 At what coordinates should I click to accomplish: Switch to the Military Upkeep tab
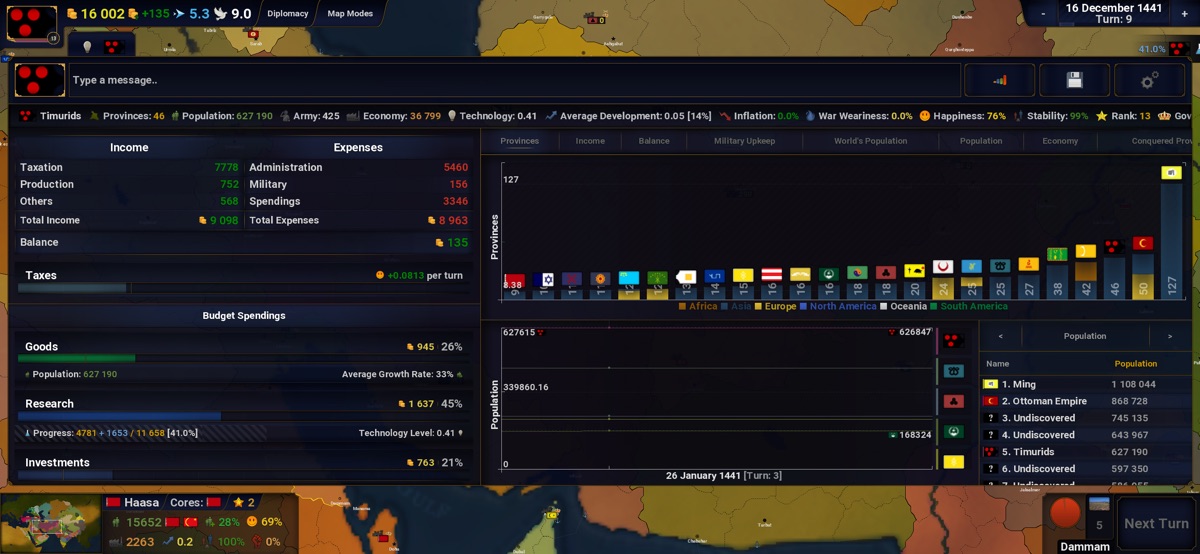point(744,141)
